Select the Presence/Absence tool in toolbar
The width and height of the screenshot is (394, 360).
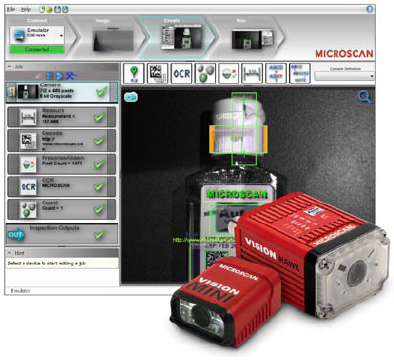point(229,73)
